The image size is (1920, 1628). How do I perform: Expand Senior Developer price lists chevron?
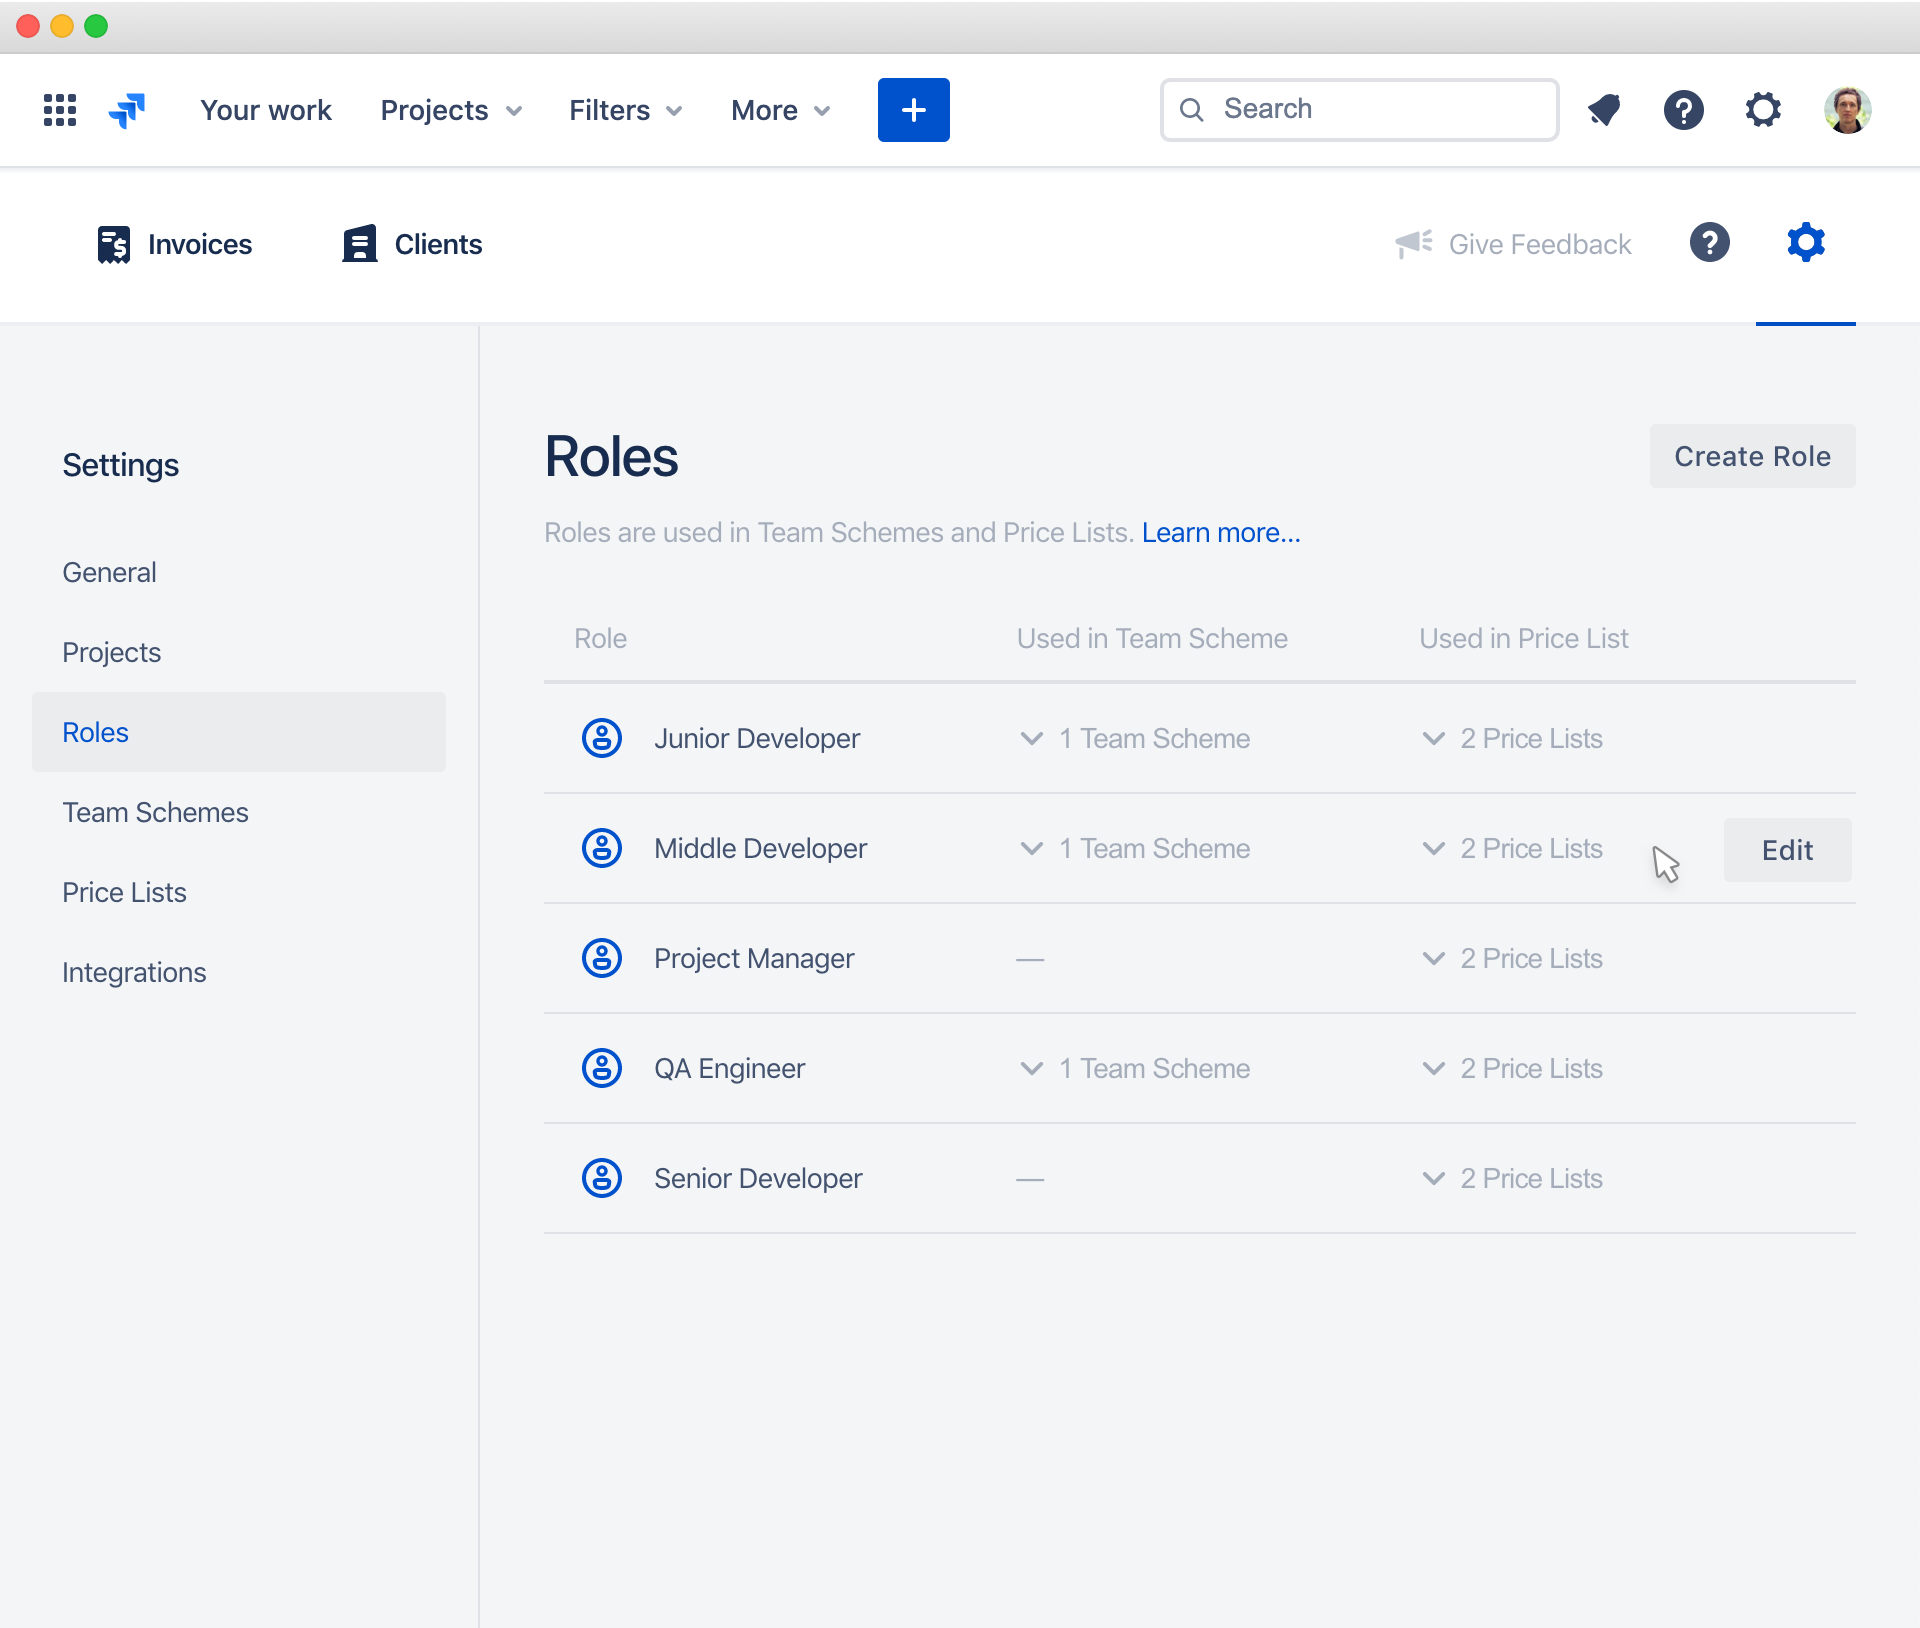(1434, 1179)
